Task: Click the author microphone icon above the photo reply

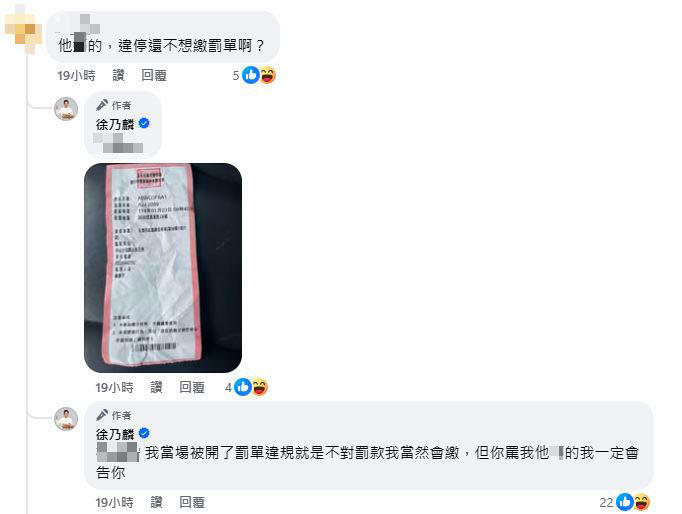Action: coord(102,105)
